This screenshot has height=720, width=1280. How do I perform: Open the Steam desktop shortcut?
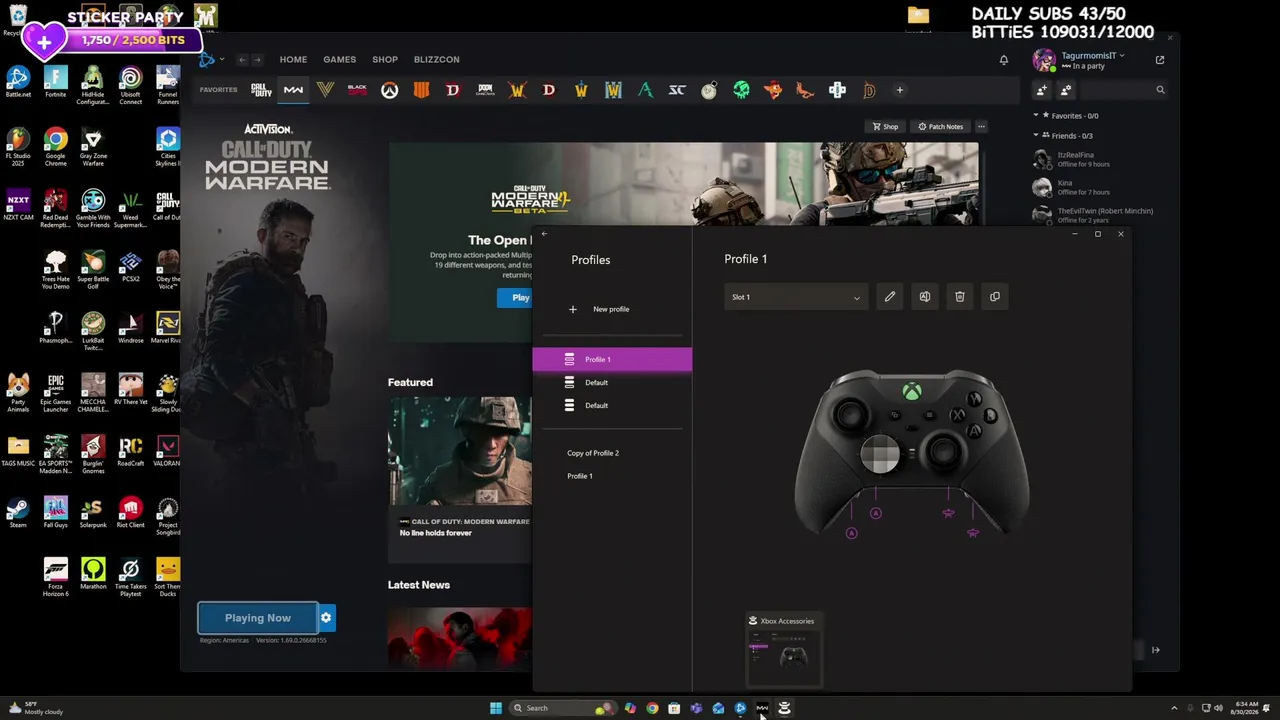(18, 512)
